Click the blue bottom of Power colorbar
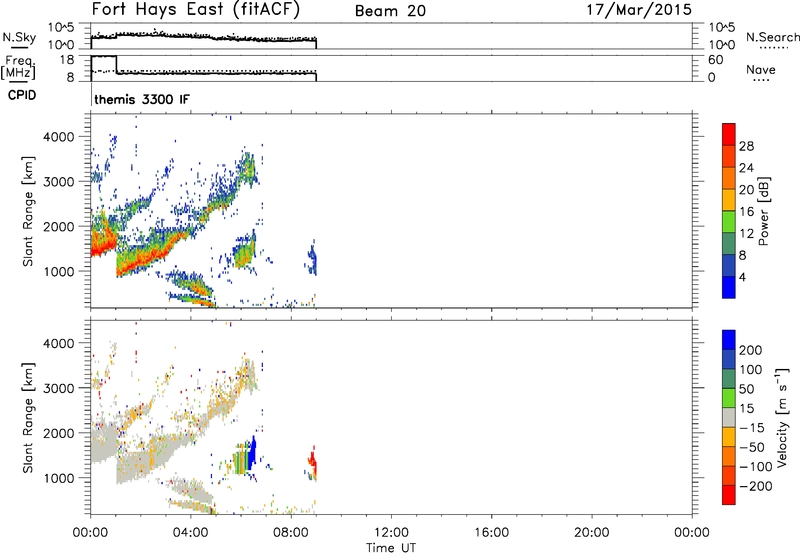 [729, 288]
